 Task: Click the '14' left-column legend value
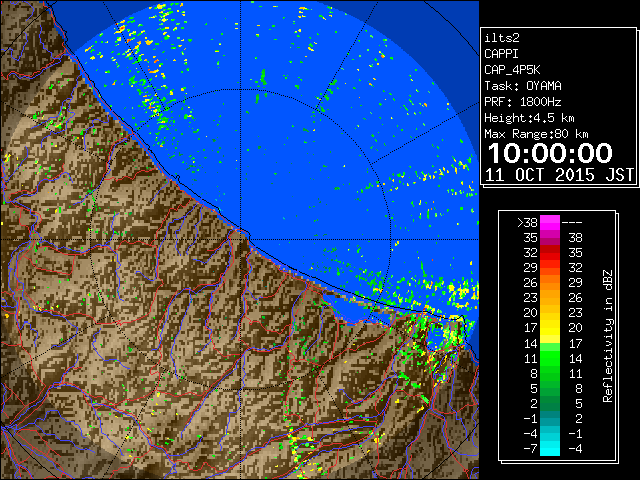[531, 344]
